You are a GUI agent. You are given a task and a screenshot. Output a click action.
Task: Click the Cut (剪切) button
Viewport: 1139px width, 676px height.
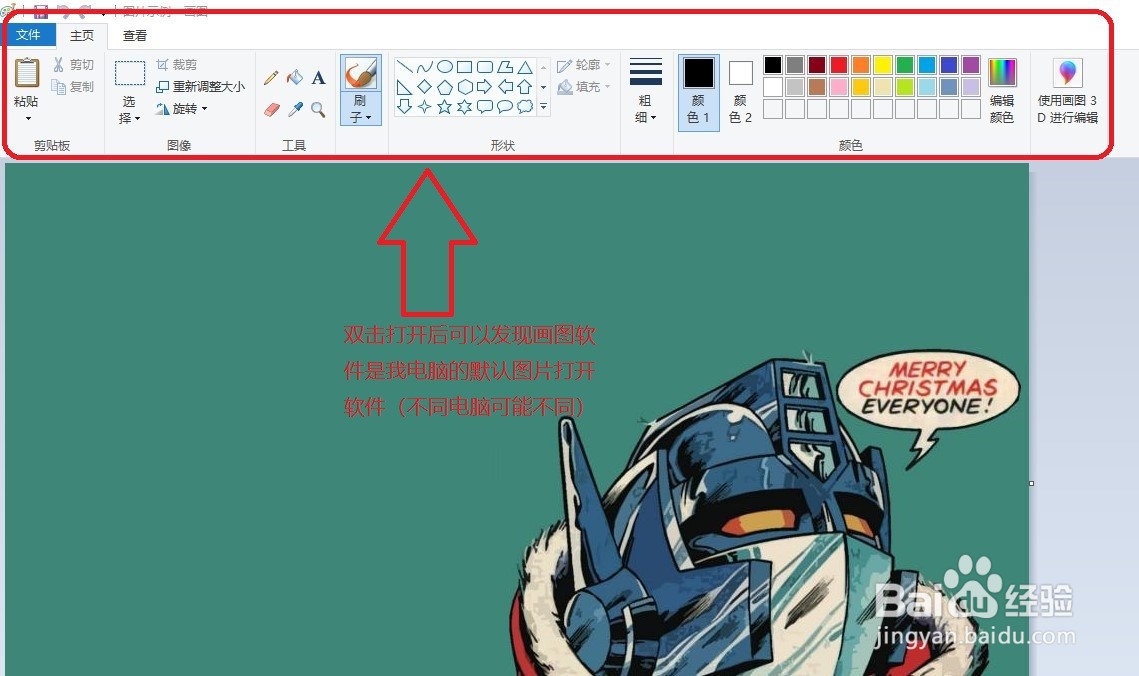click(73, 65)
